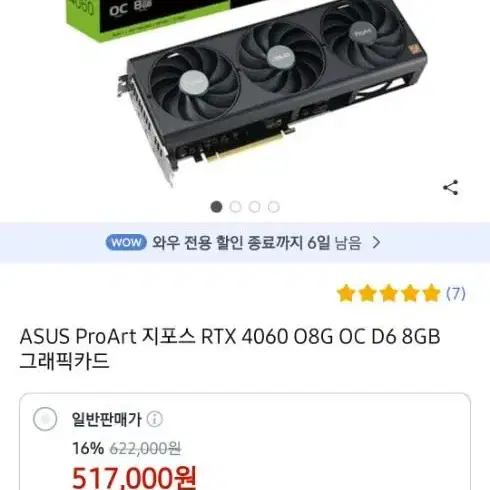This screenshot has height=490, width=490.
Task: Go to the second carousel image dot
Action: (235, 207)
